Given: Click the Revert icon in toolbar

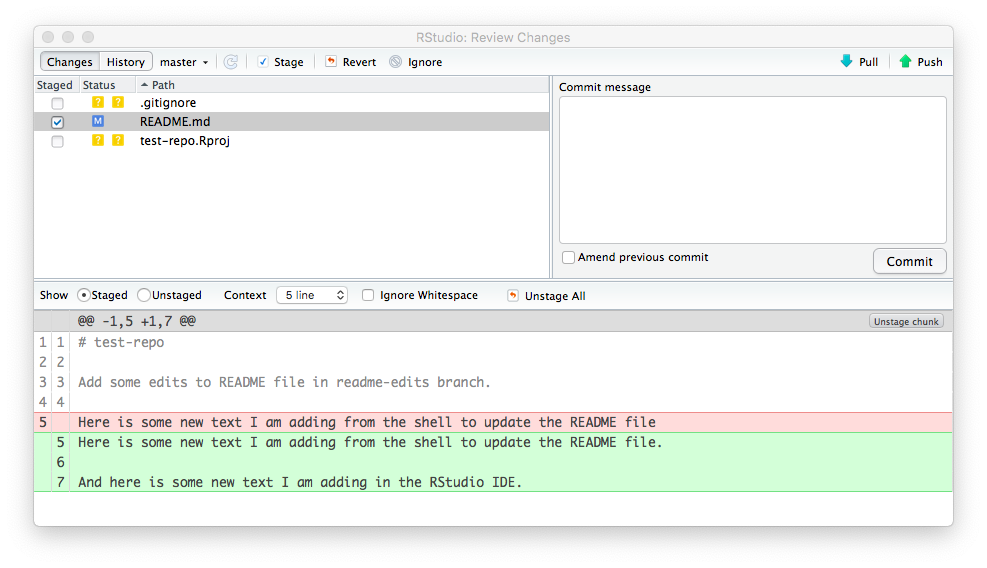Looking at the screenshot, I should [331, 62].
